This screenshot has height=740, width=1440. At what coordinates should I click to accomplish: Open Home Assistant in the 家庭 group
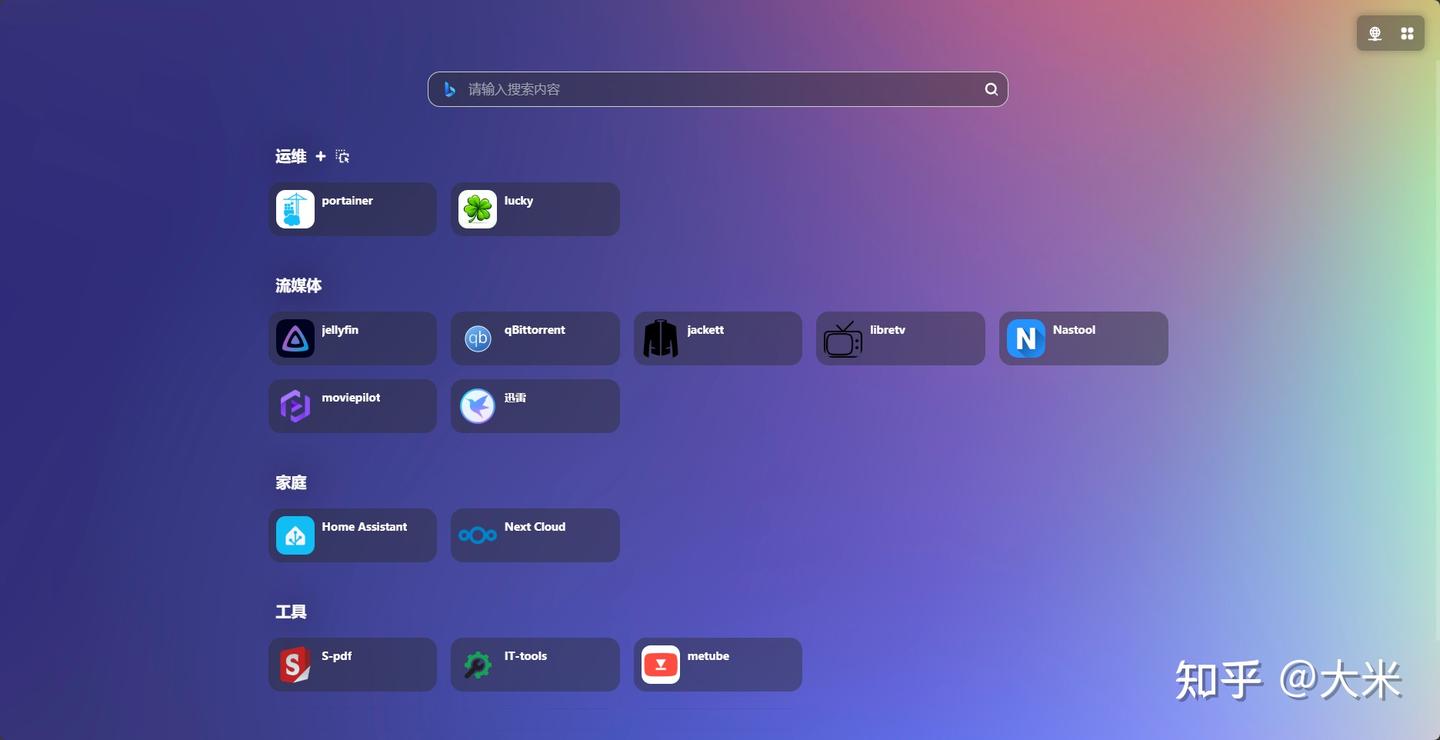point(352,535)
